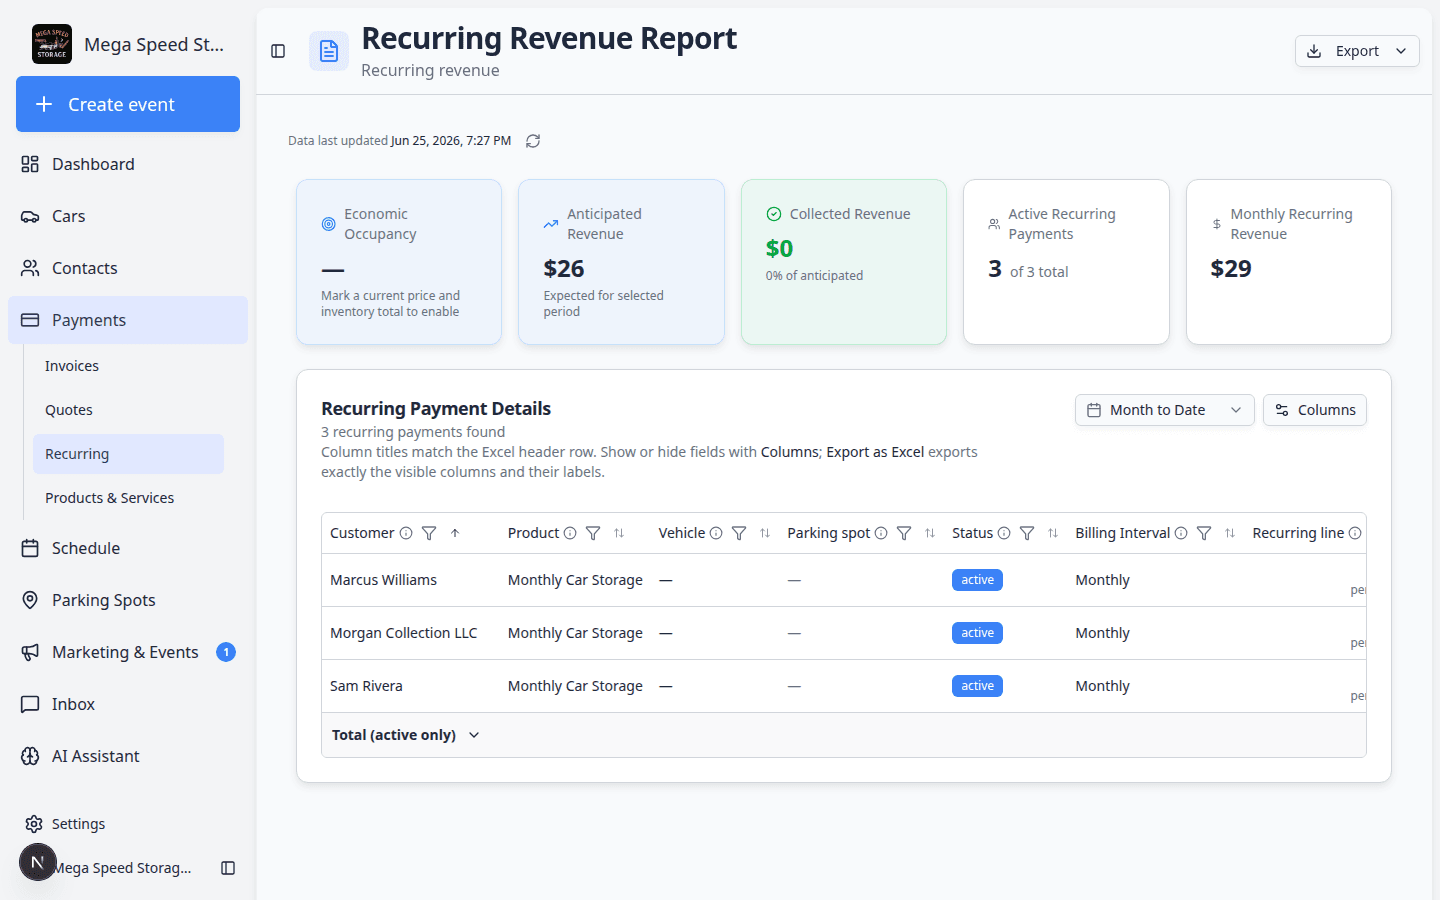Select the Collected Revenue card

[x=844, y=262]
